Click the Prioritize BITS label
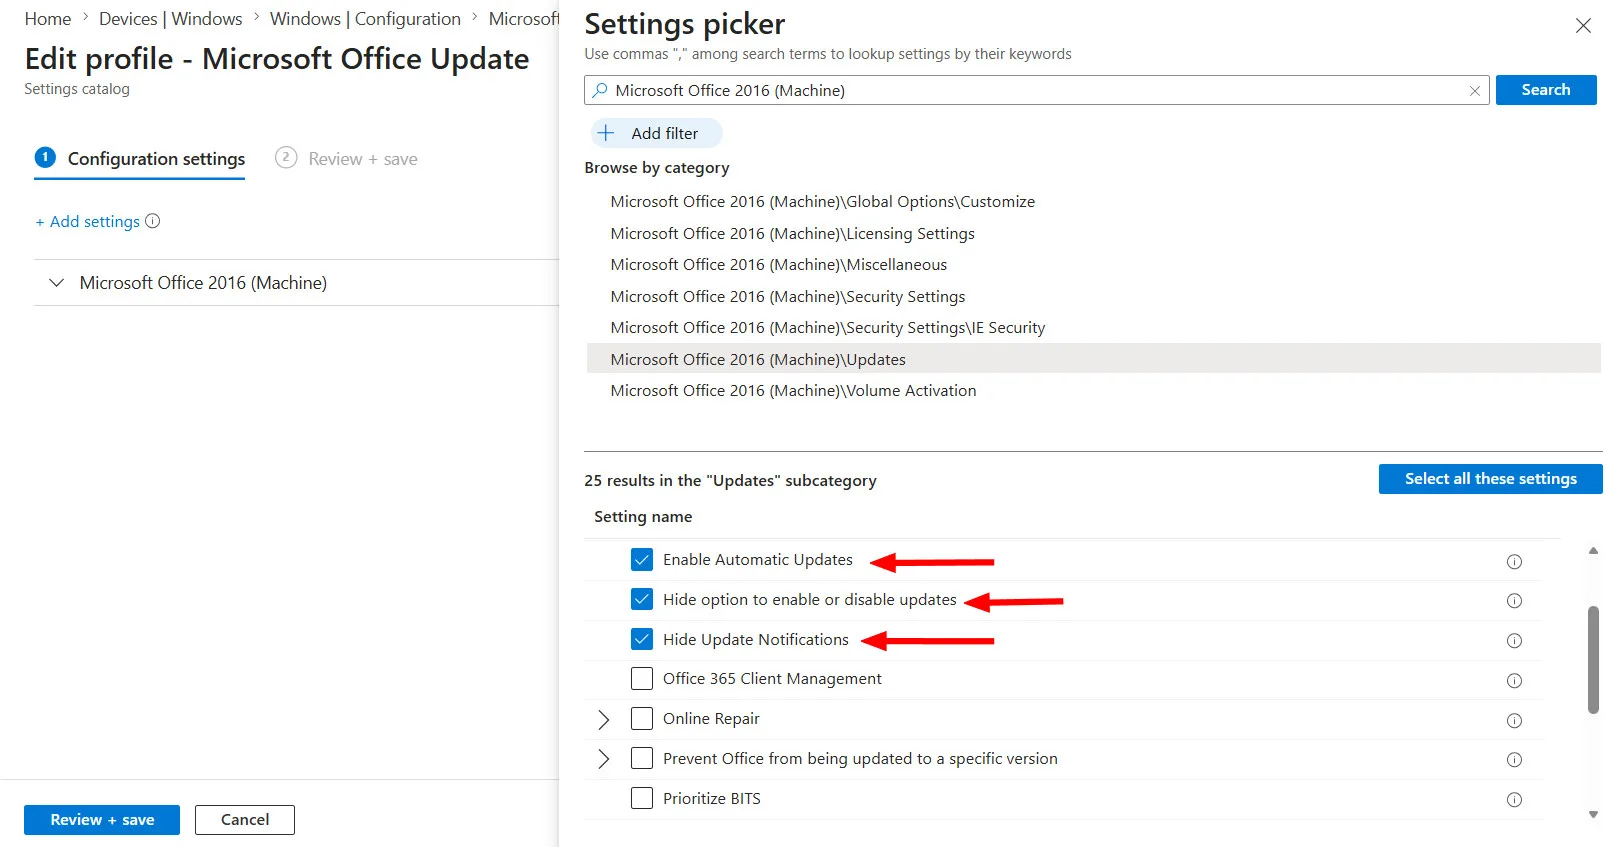The width and height of the screenshot is (1618, 847). coord(712,799)
